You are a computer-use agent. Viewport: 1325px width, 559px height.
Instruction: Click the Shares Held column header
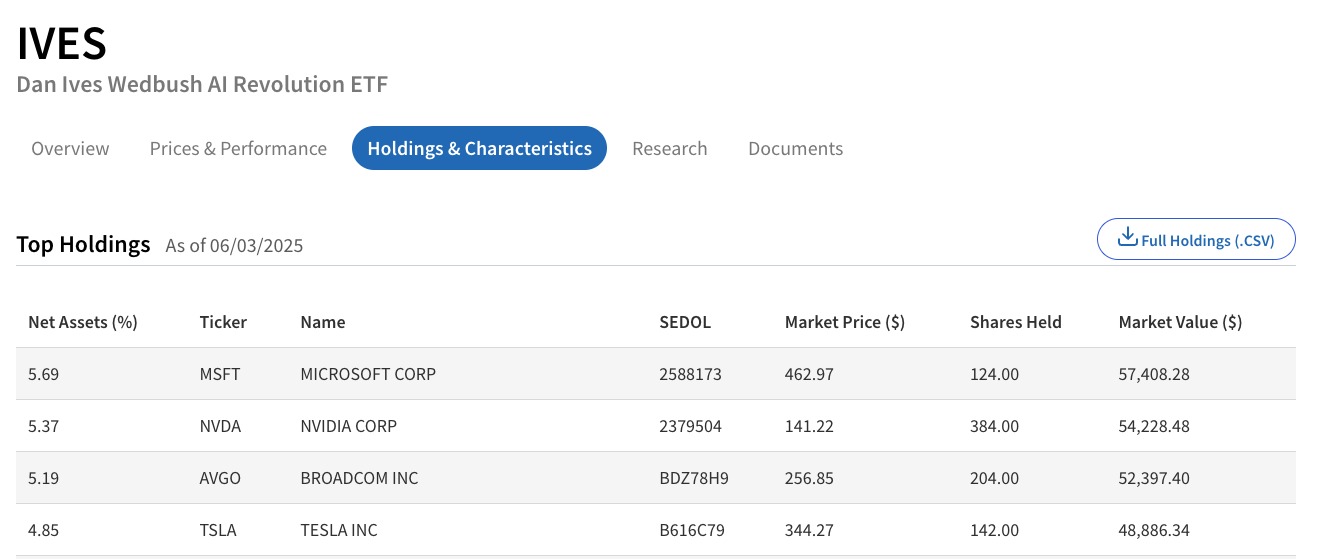(1015, 322)
